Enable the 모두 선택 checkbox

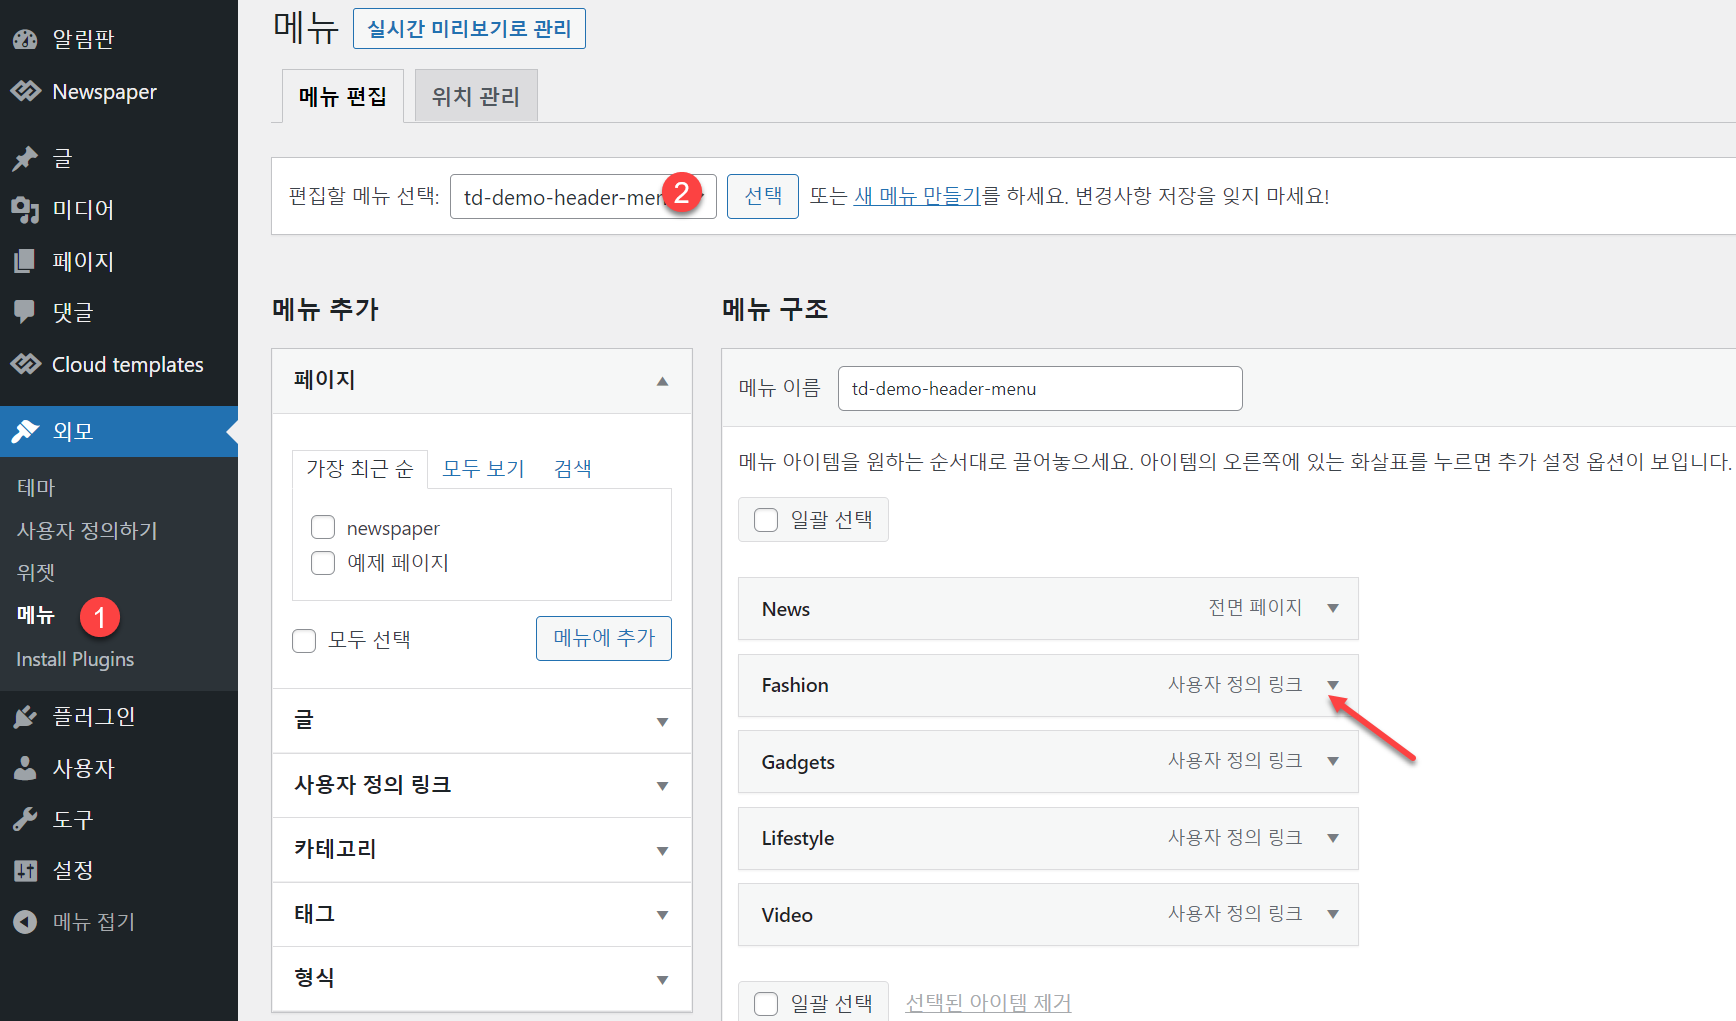[x=304, y=640]
